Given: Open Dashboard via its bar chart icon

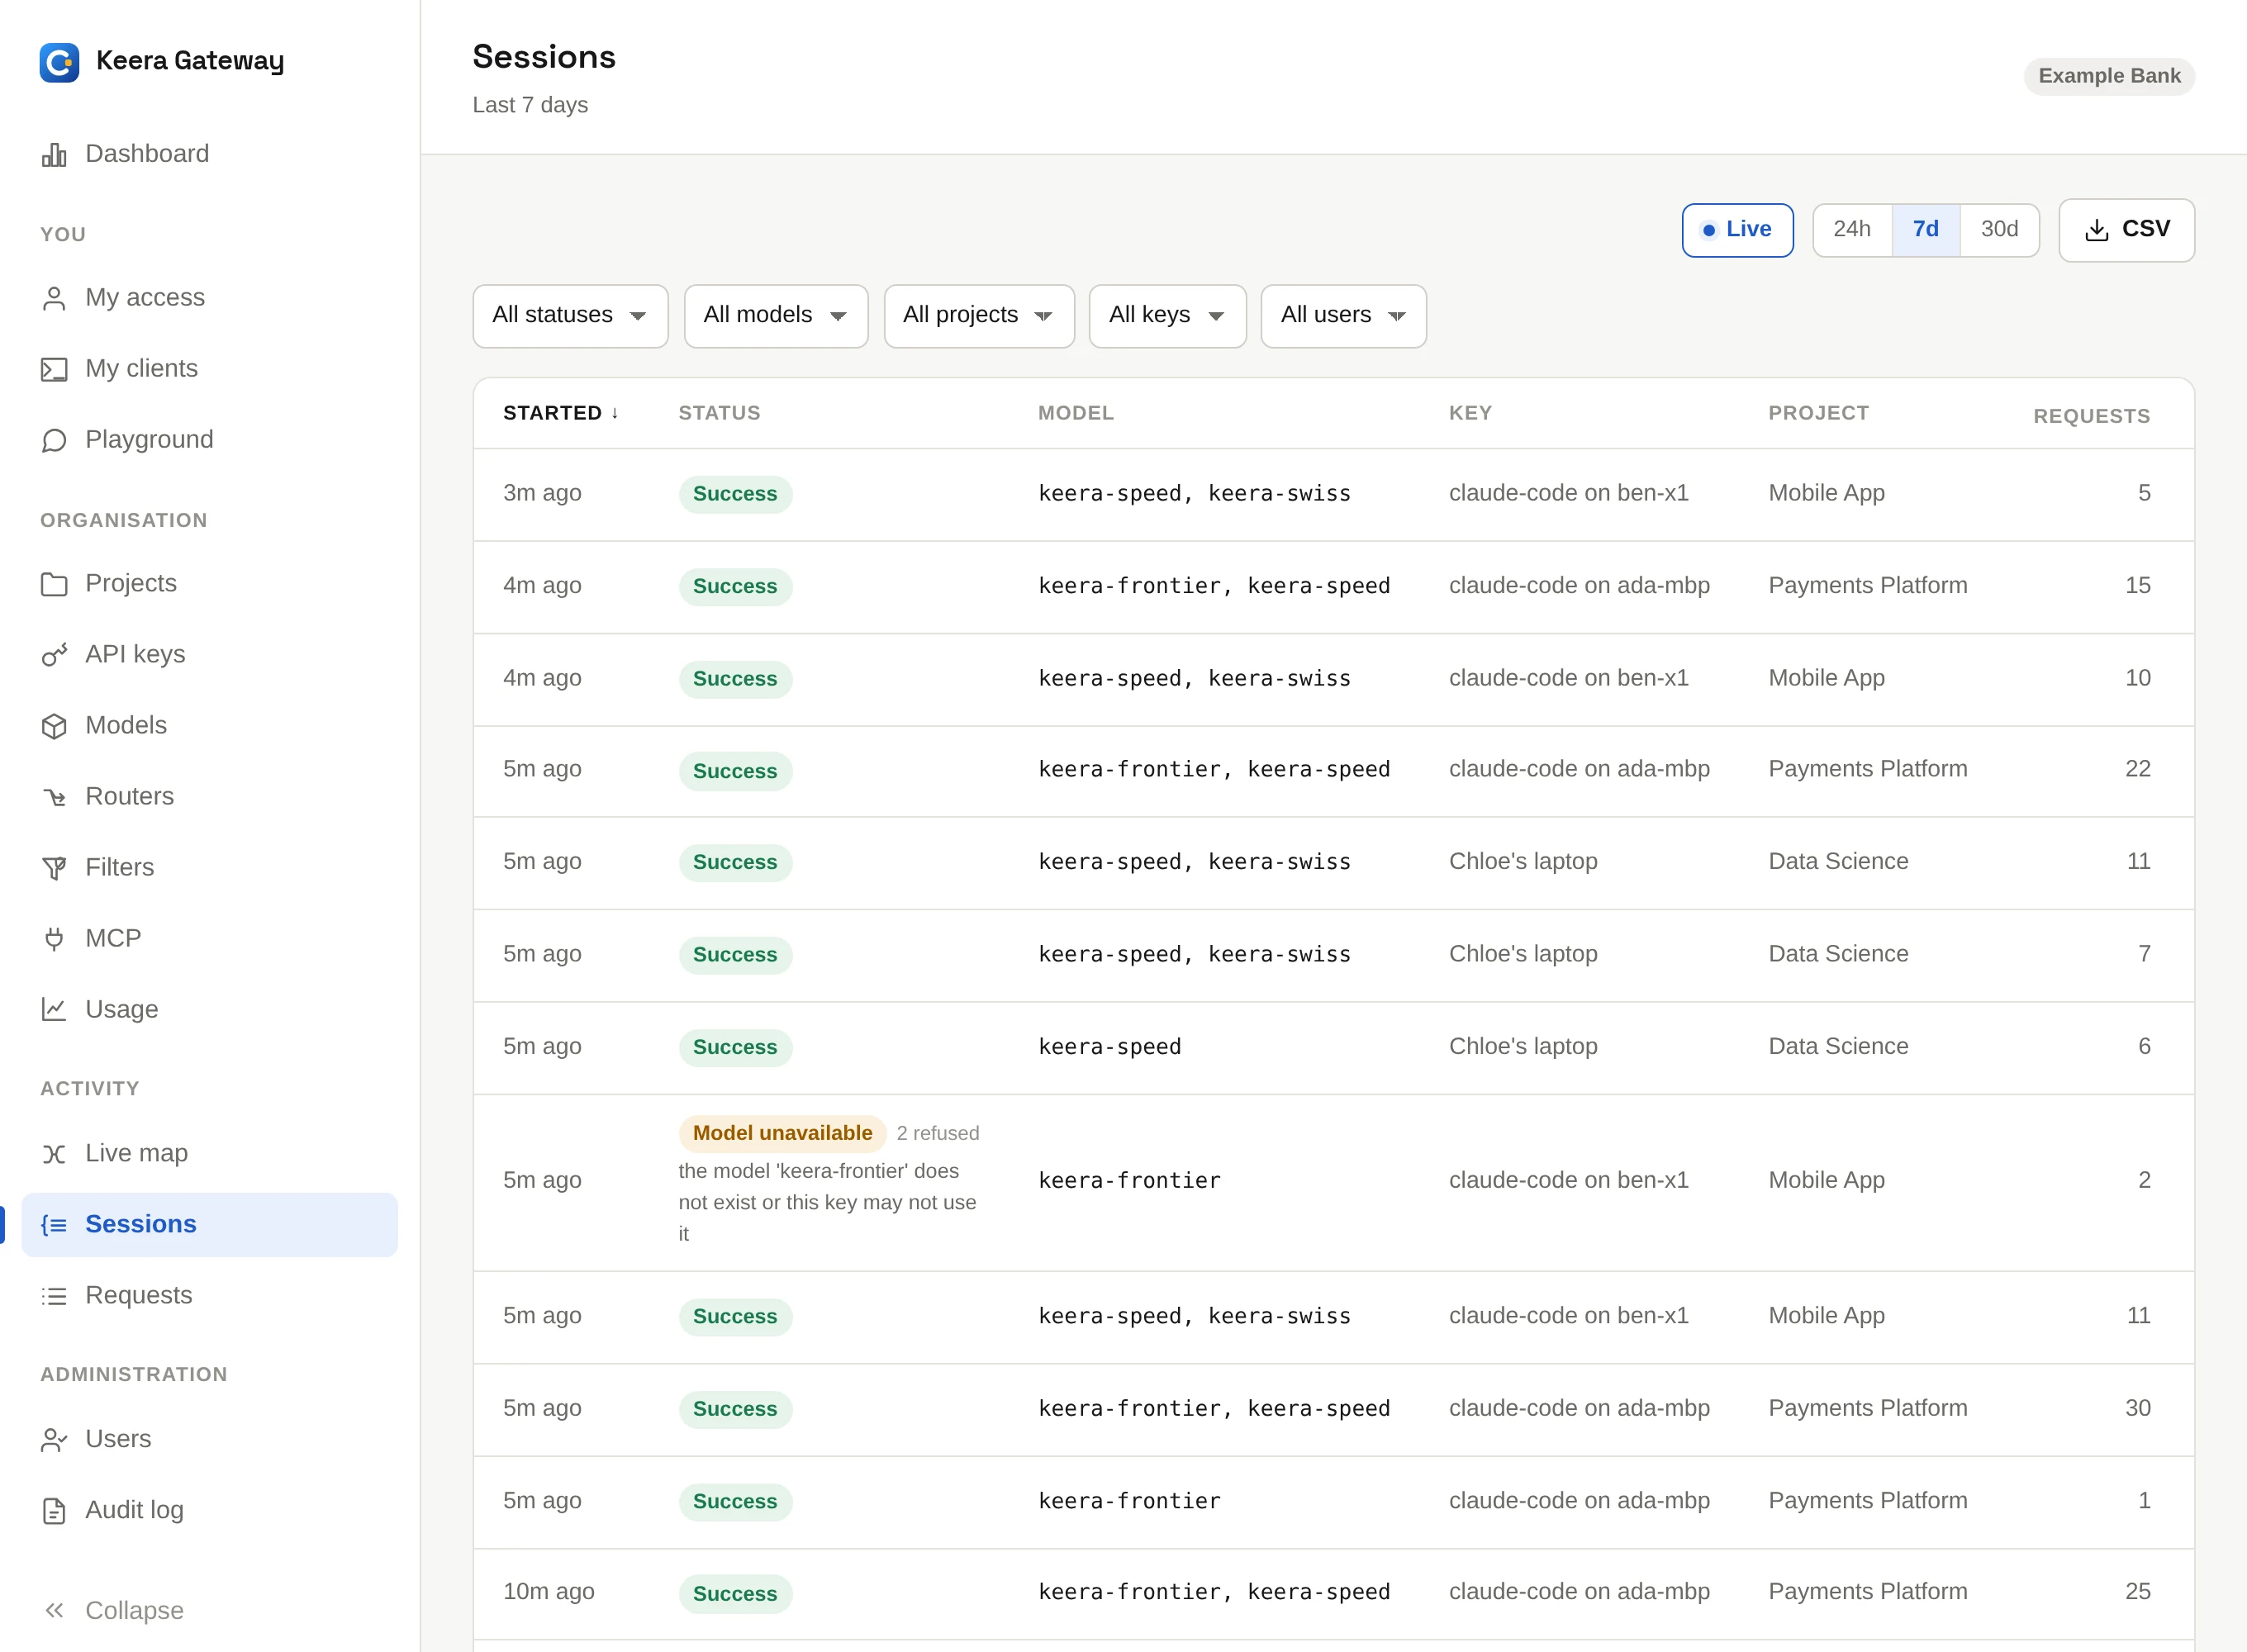Looking at the screenshot, I should (x=54, y=154).
